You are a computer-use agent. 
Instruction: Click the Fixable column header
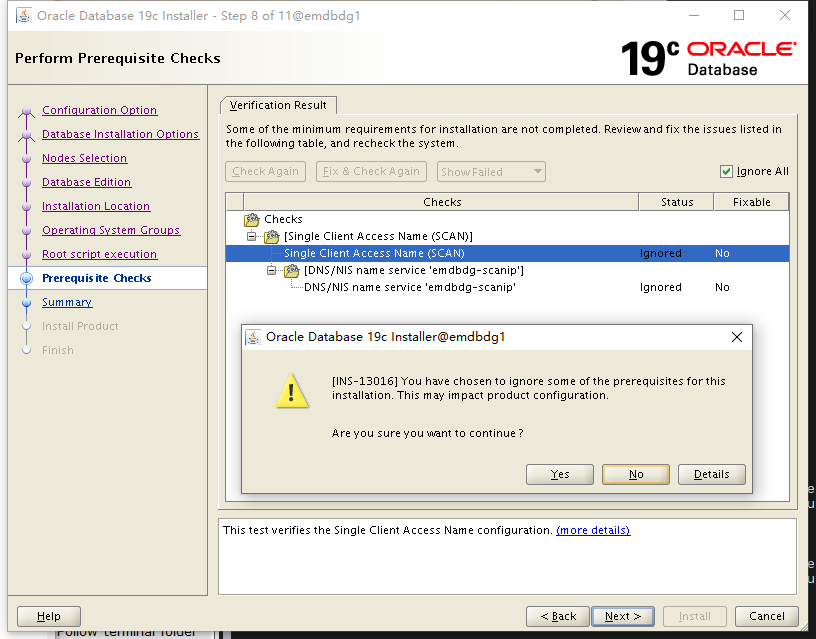751,202
